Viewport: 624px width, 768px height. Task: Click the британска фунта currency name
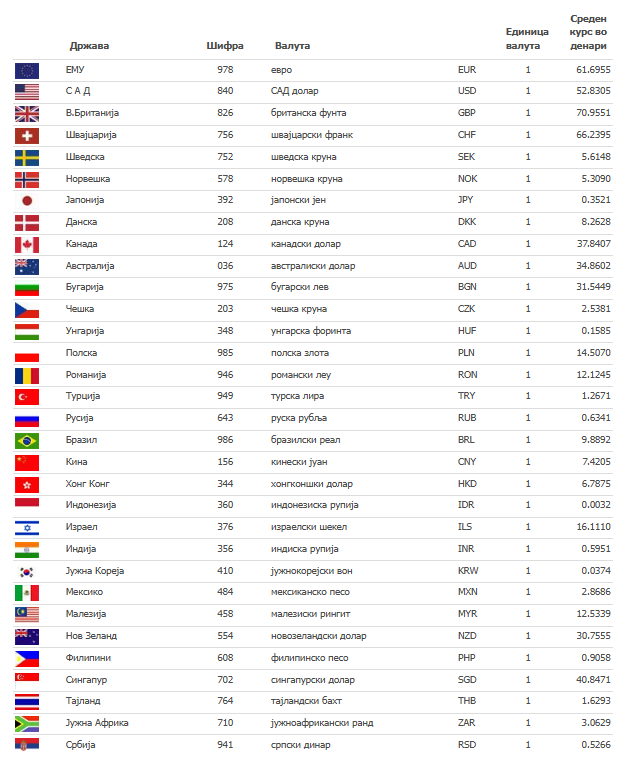(311, 113)
